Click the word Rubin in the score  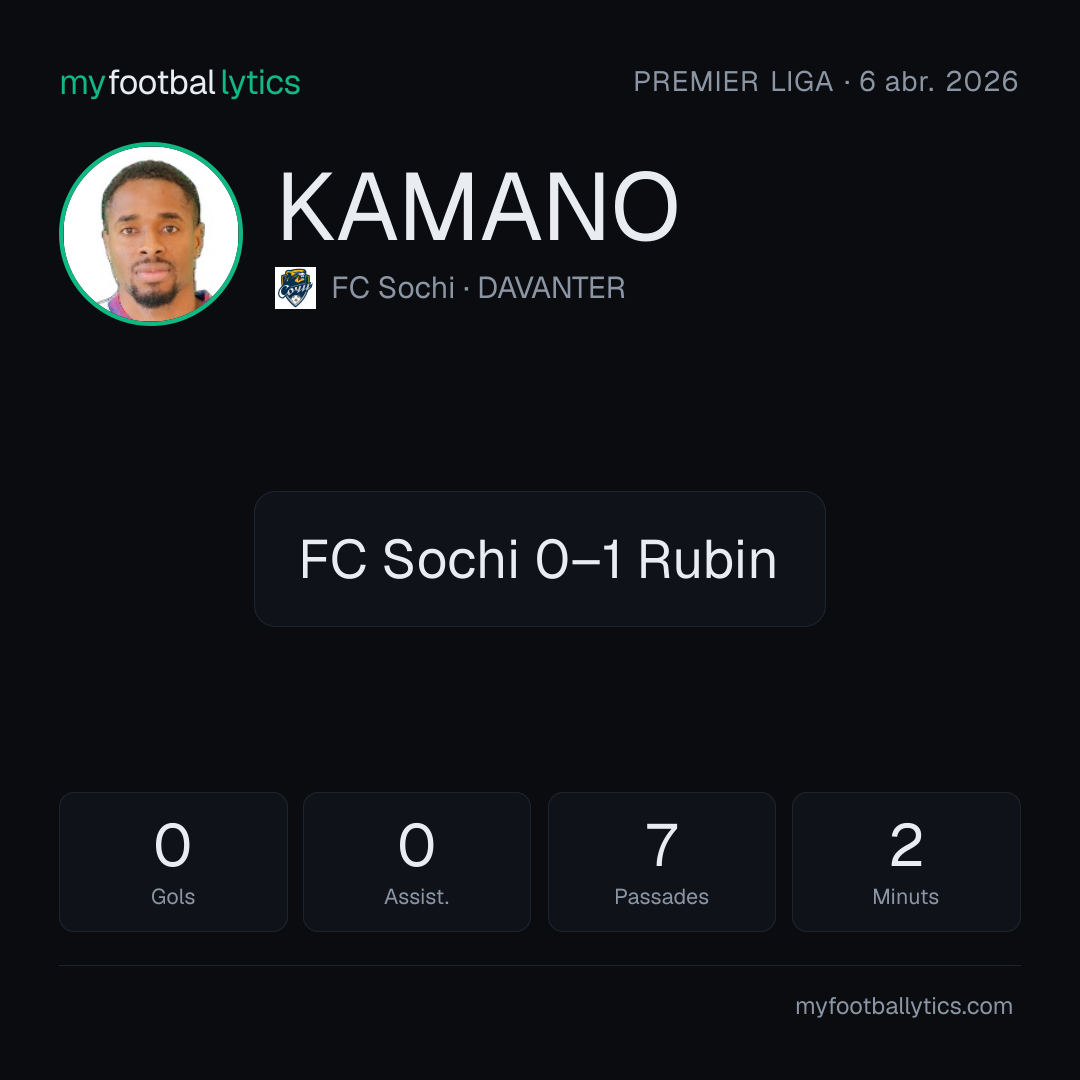(707, 559)
